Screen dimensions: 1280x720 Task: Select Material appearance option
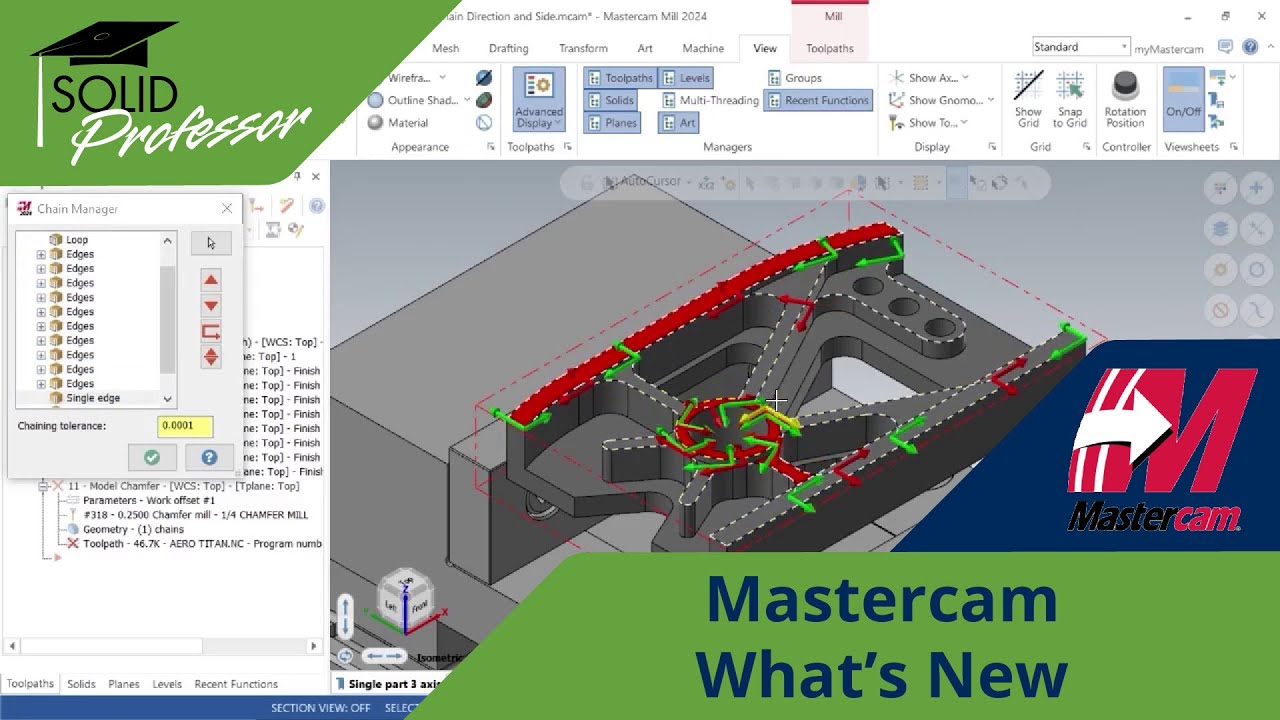(398, 123)
